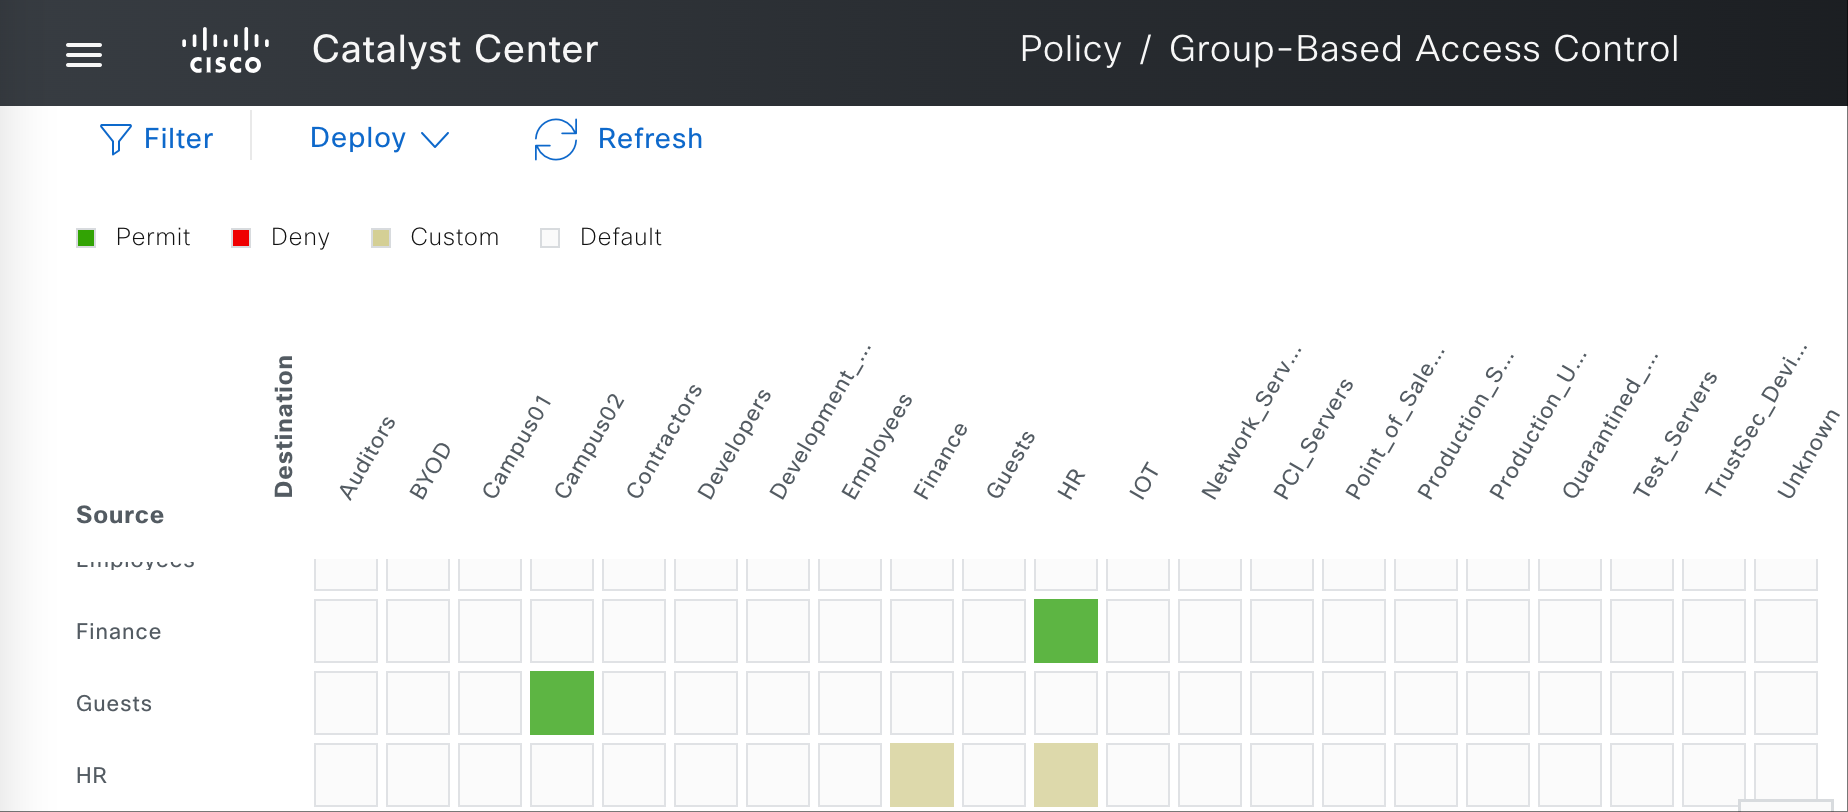Click the Employees destination column header
This screenshot has width=1848, height=812.
pyautogui.click(x=877, y=446)
